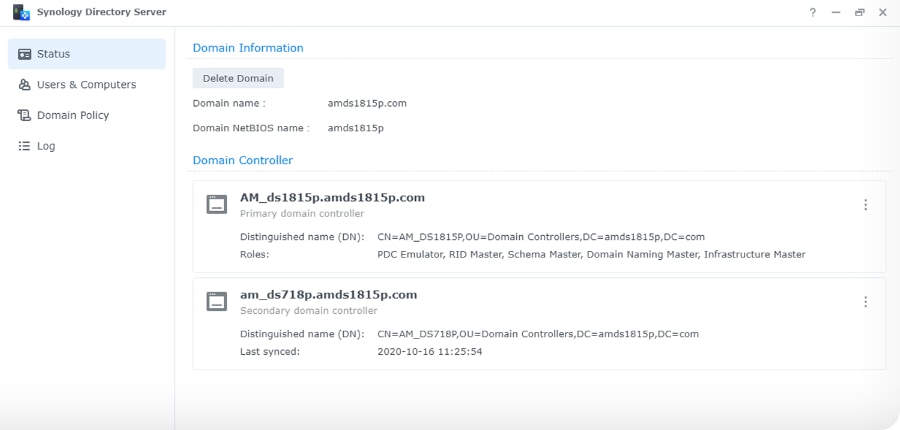Minimize the Directory Server window
The image size is (900, 430).
tap(836, 12)
